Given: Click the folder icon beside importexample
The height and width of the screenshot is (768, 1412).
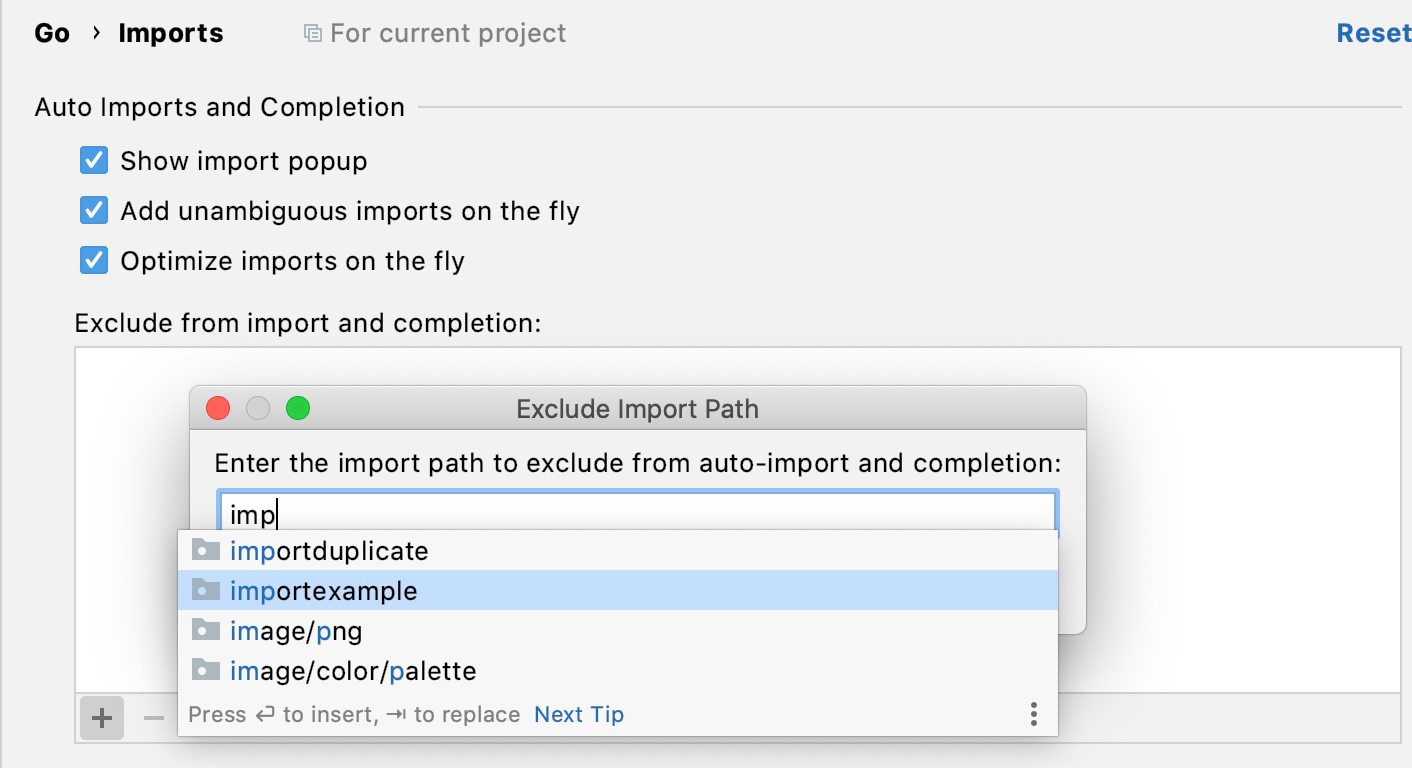Looking at the screenshot, I should 205,590.
